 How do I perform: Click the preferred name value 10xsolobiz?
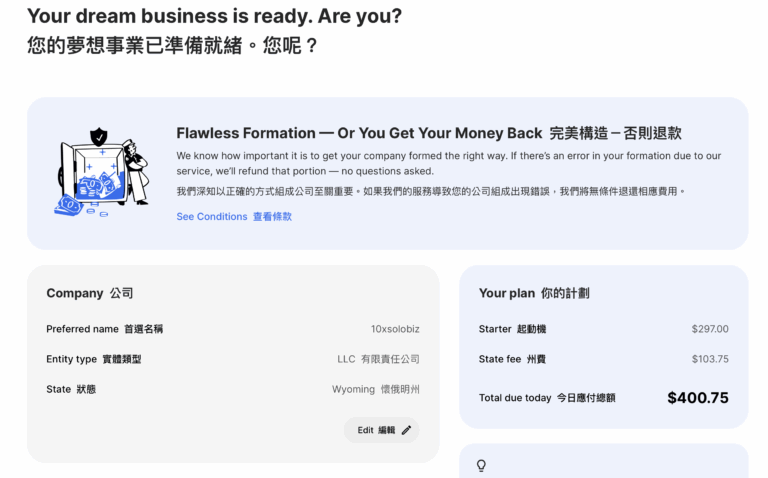395,329
